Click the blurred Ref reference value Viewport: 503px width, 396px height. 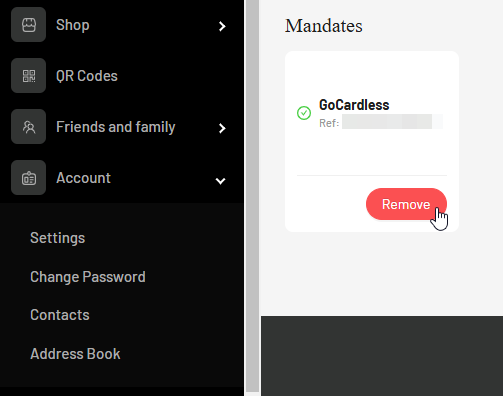point(392,122)
